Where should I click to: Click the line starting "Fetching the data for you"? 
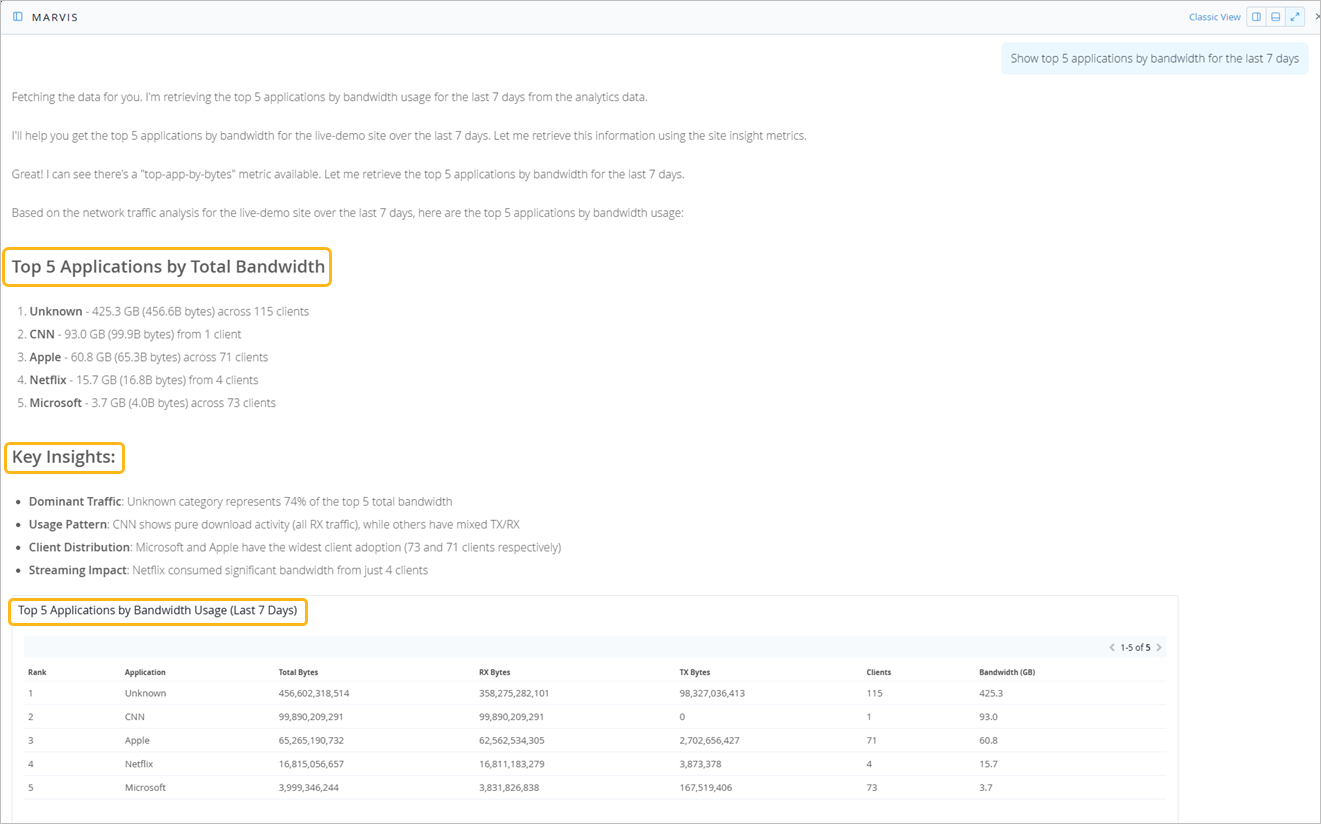pyautogui.click(x=329, y=97)
